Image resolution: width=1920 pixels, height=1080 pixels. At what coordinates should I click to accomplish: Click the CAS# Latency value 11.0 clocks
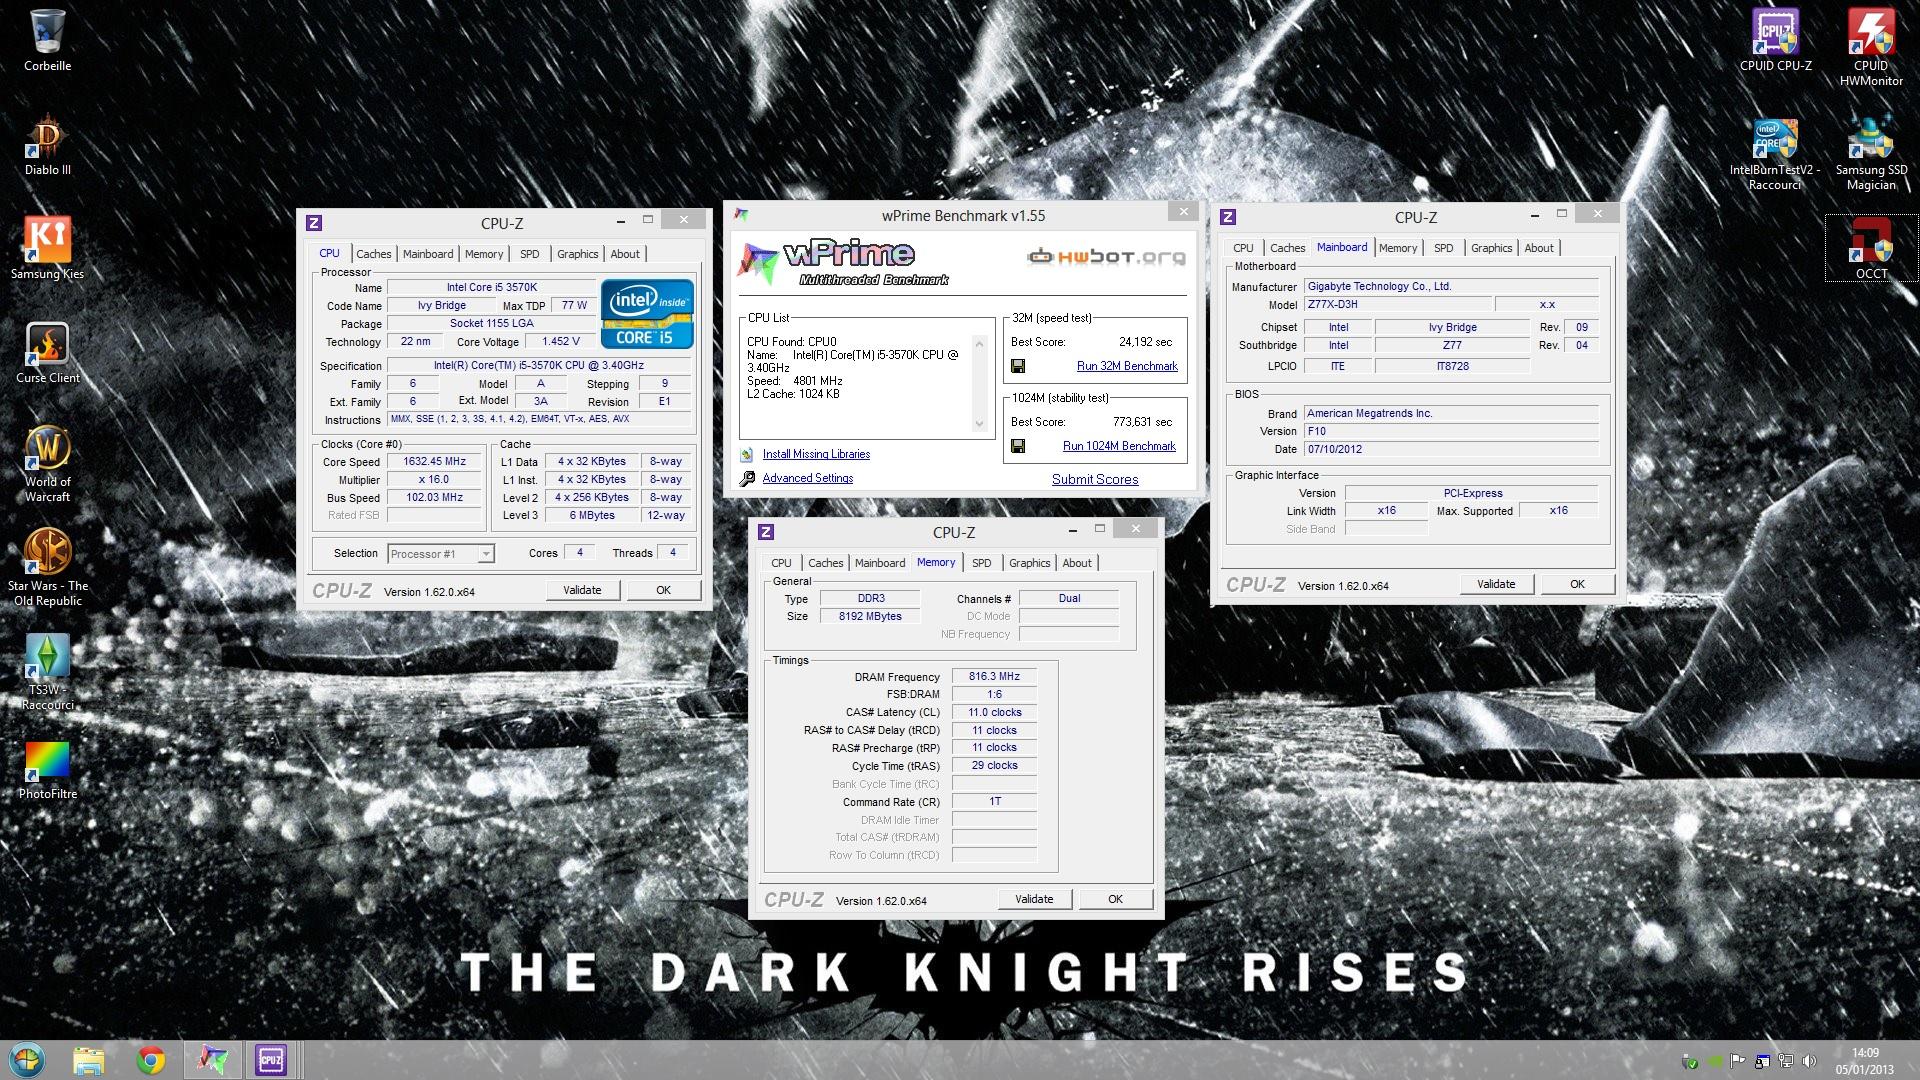994,713
